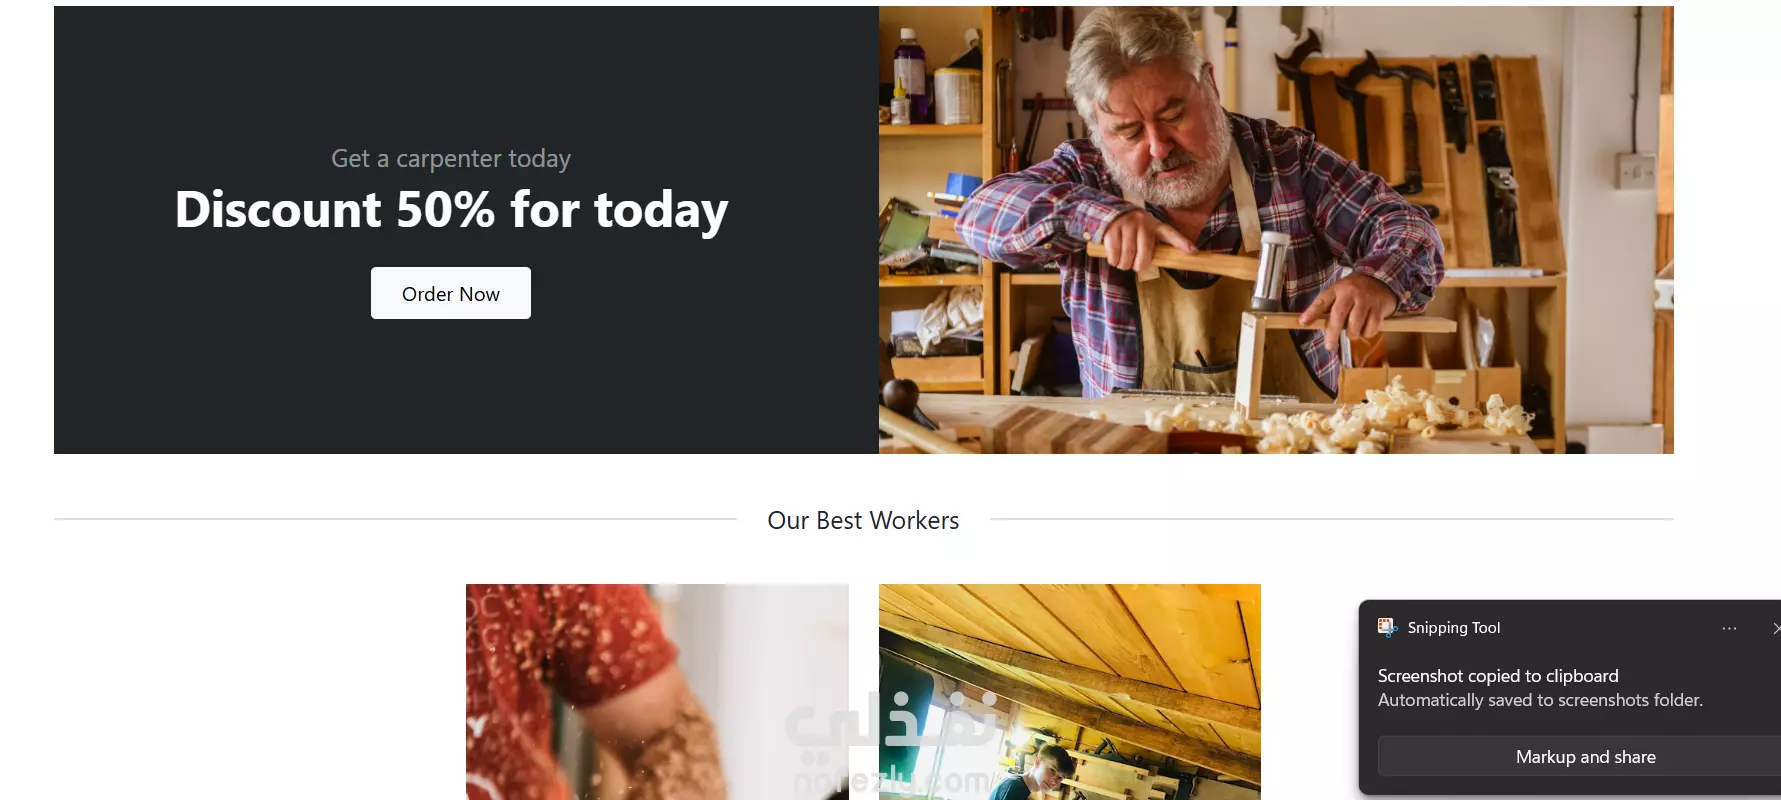The height and width of the screenshot is (800, 1781).
Task: Click Automatically saved to screenshots folder text
Action: (1540, 700)
